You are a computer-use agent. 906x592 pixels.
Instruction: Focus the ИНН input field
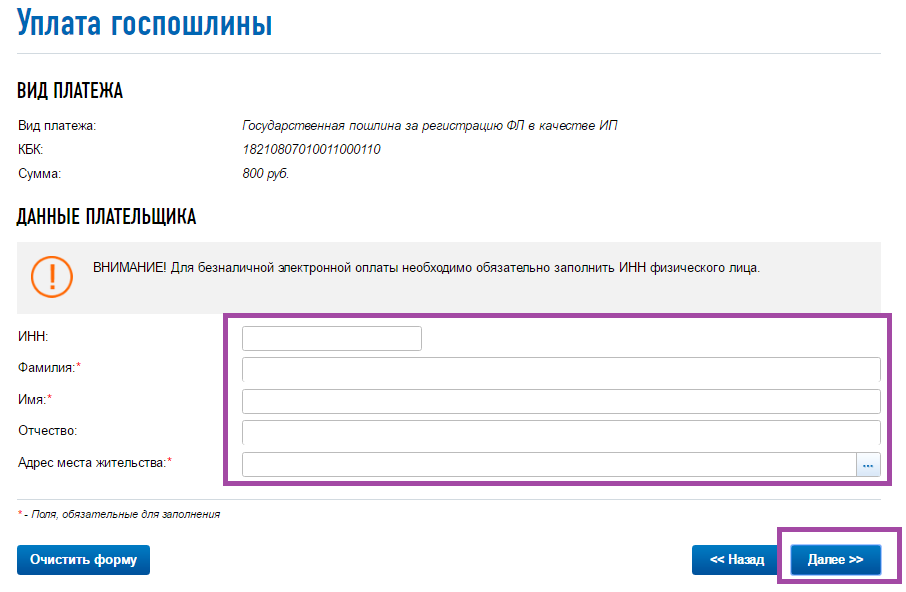pyautogui.click(x=332, y=338)
